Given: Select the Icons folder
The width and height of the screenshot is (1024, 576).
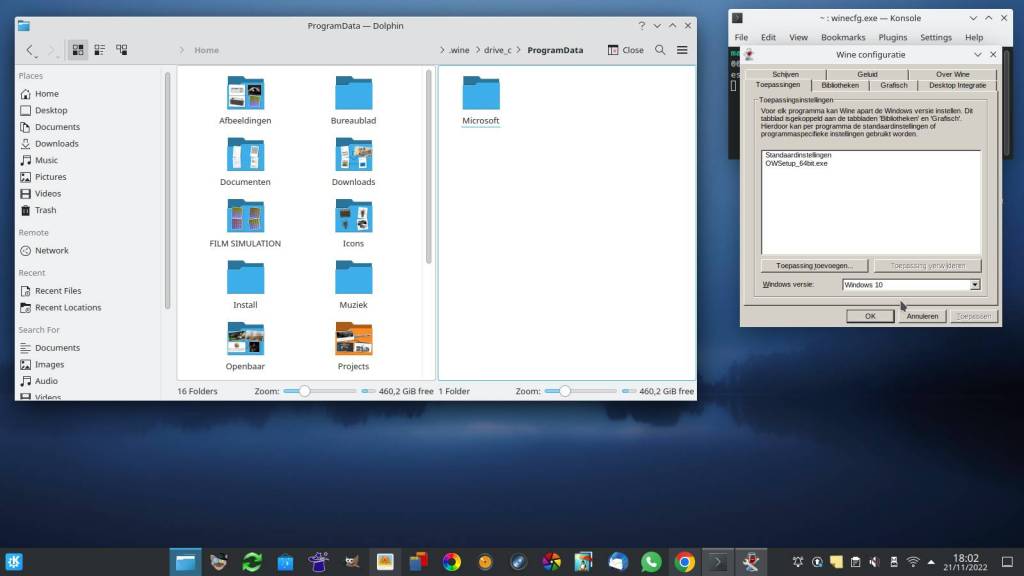Looking at the screenshot, I should tap(353, 223).
